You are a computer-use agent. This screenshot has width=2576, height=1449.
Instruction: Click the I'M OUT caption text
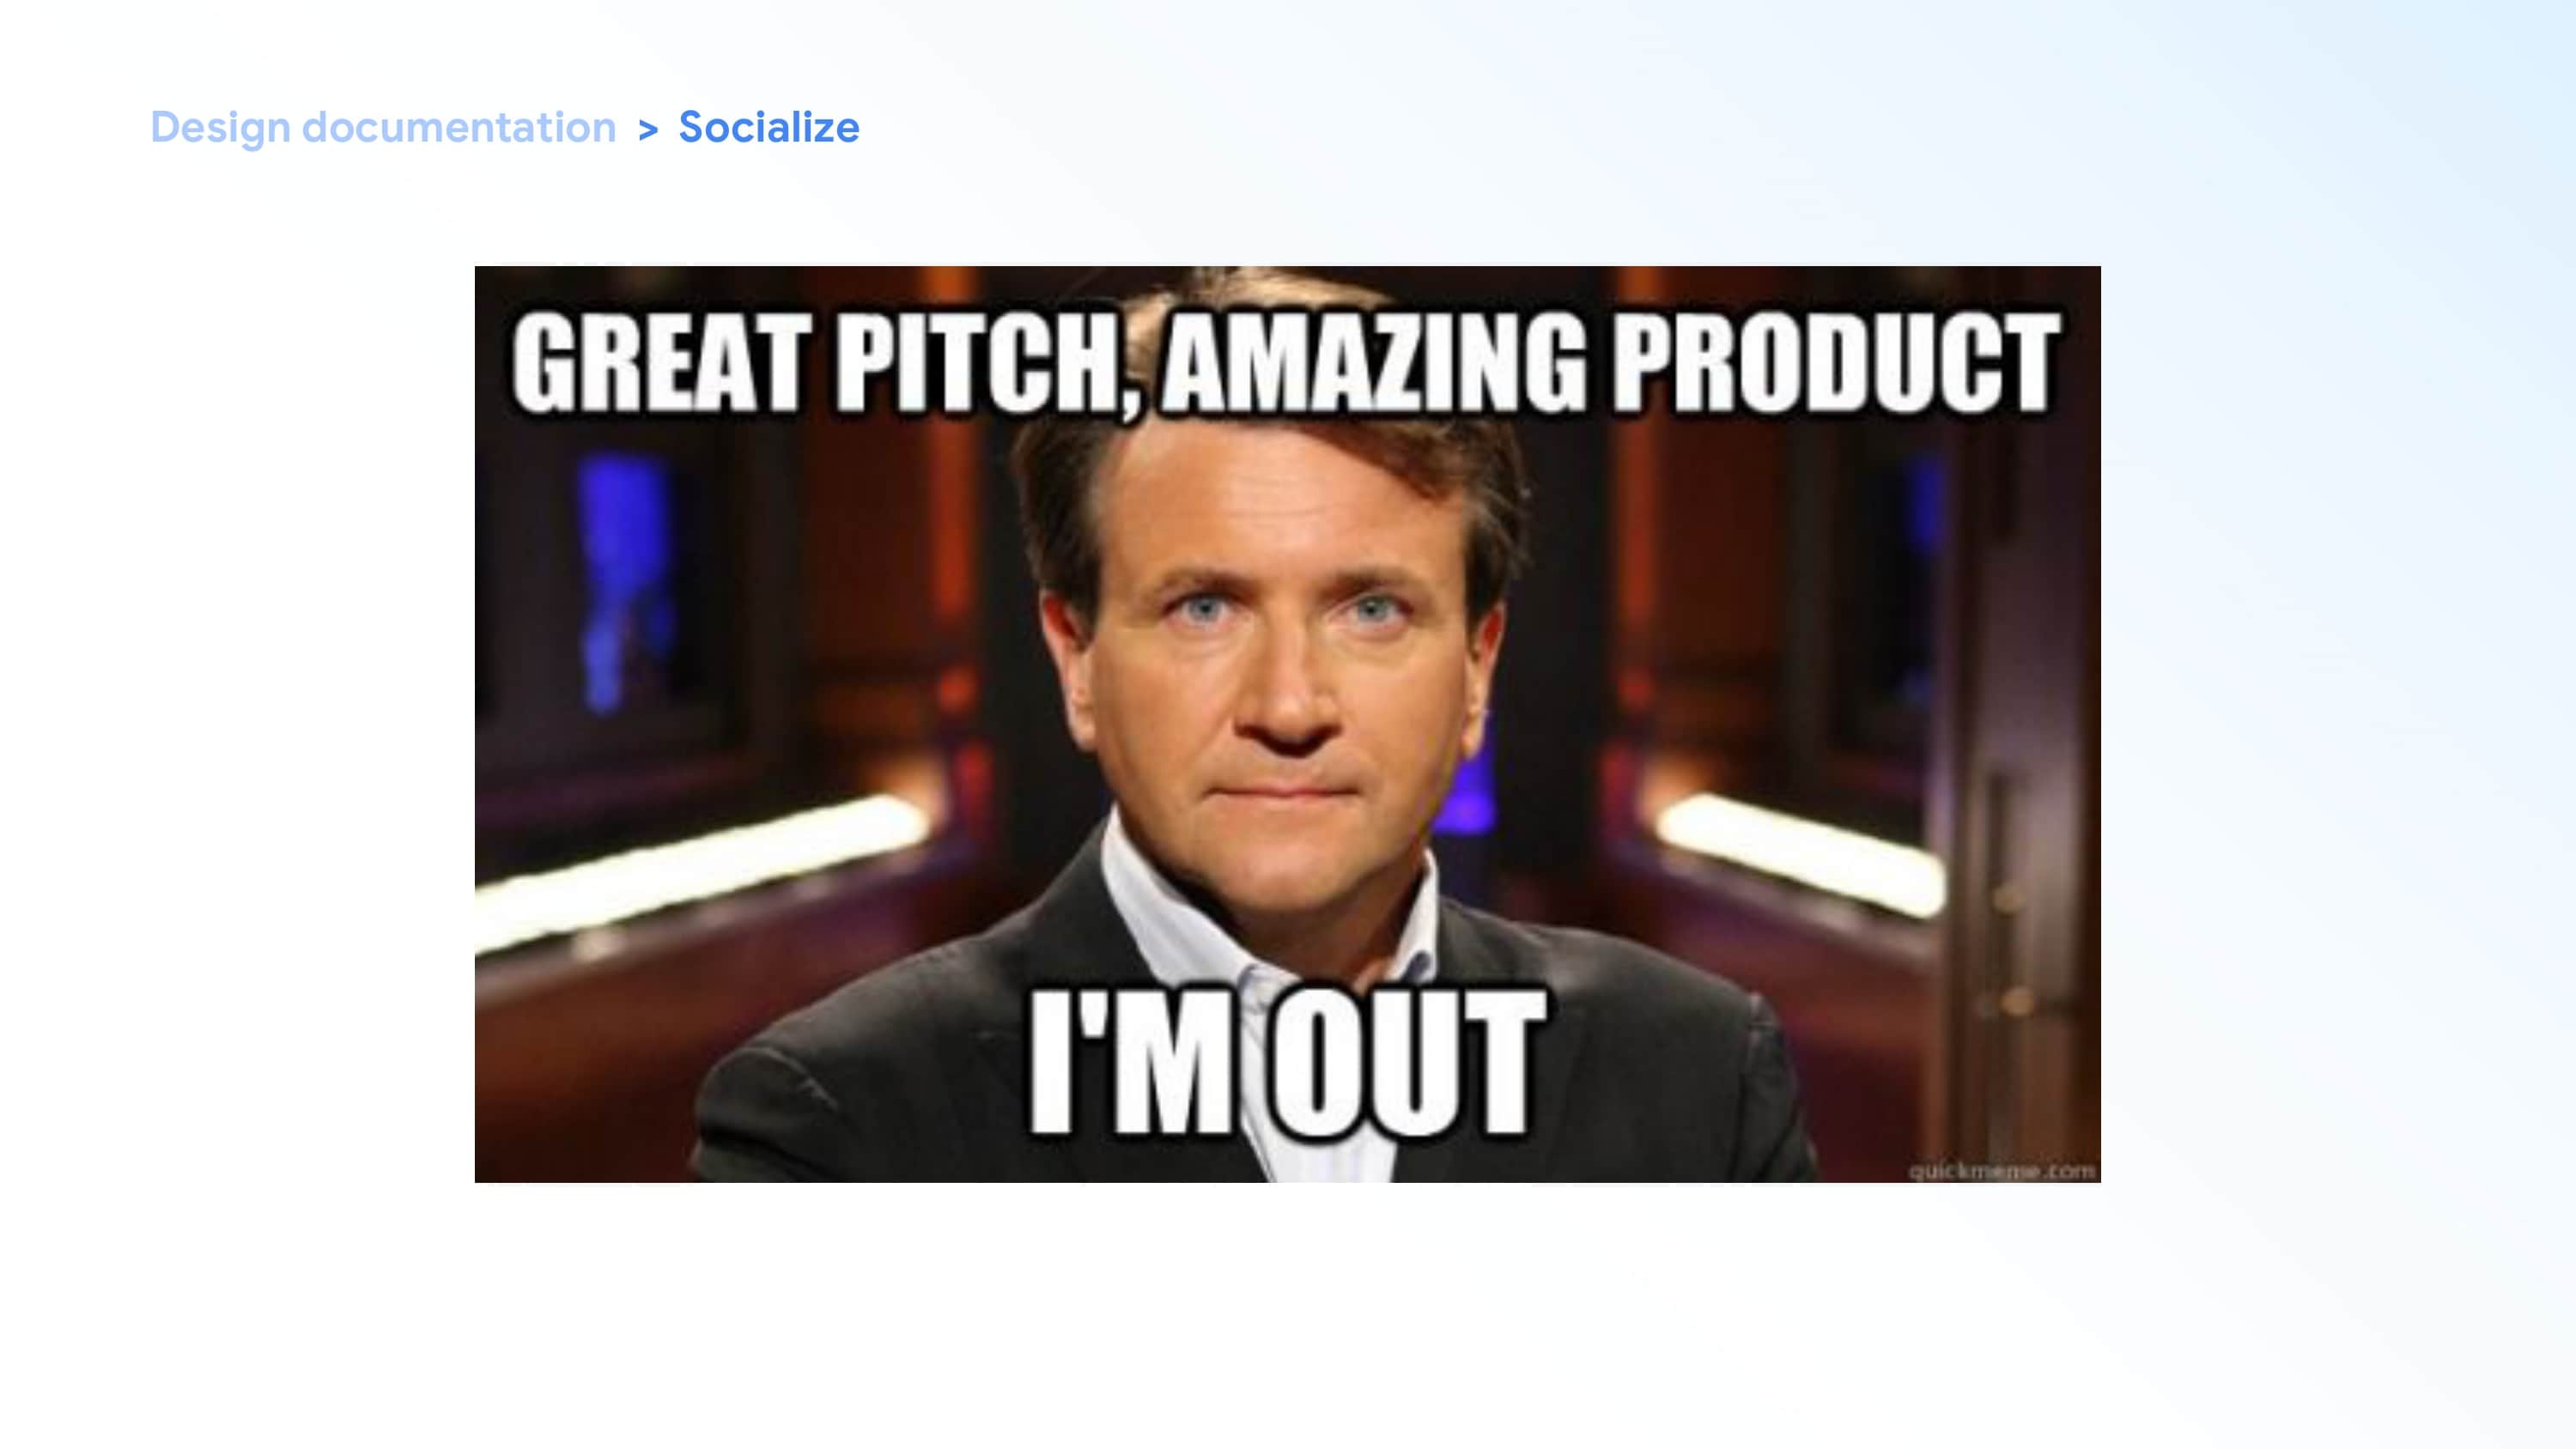coord(1288,1062)
